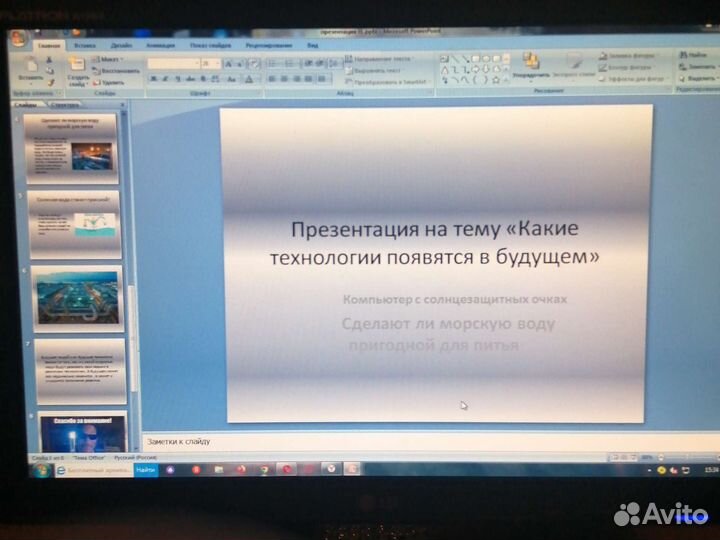Open the font size combo box
Image resolution: width=720 pixels, height=540 pixels.
click(211, 64)
